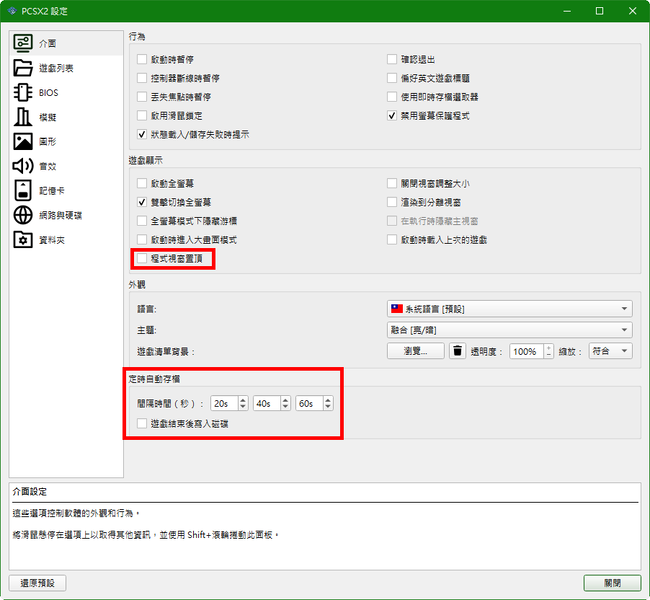650x600 pixels.
Task: Enable 程式視窗置頂 (always on top)
Action: coord(142,258)
